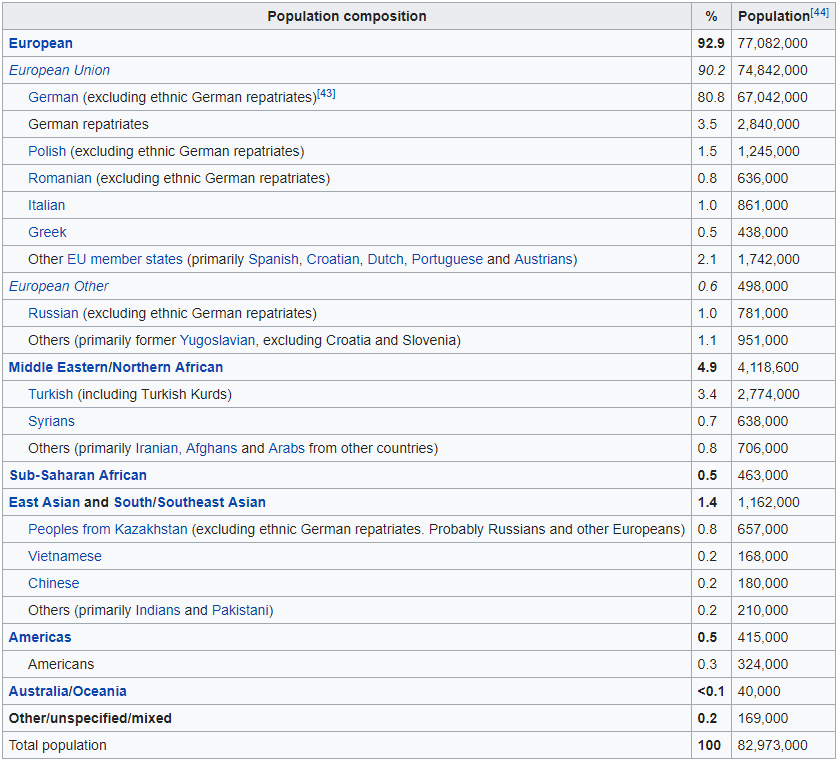
Task: Open the Northern African link
Action: pyautogui.click(x=168, y=367)
